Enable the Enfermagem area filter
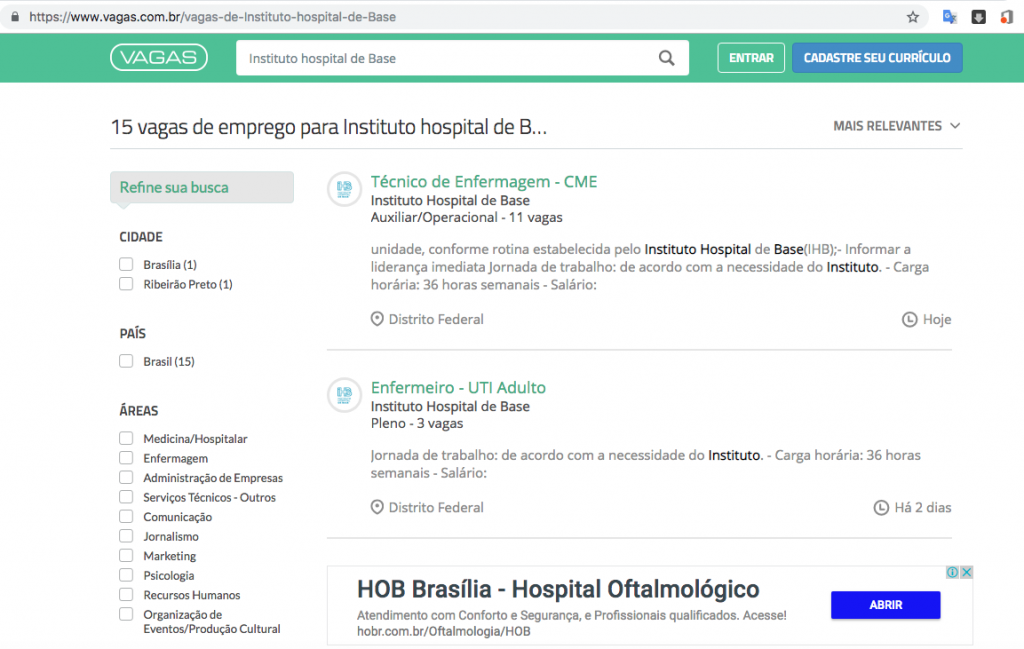 coord(126,458)
